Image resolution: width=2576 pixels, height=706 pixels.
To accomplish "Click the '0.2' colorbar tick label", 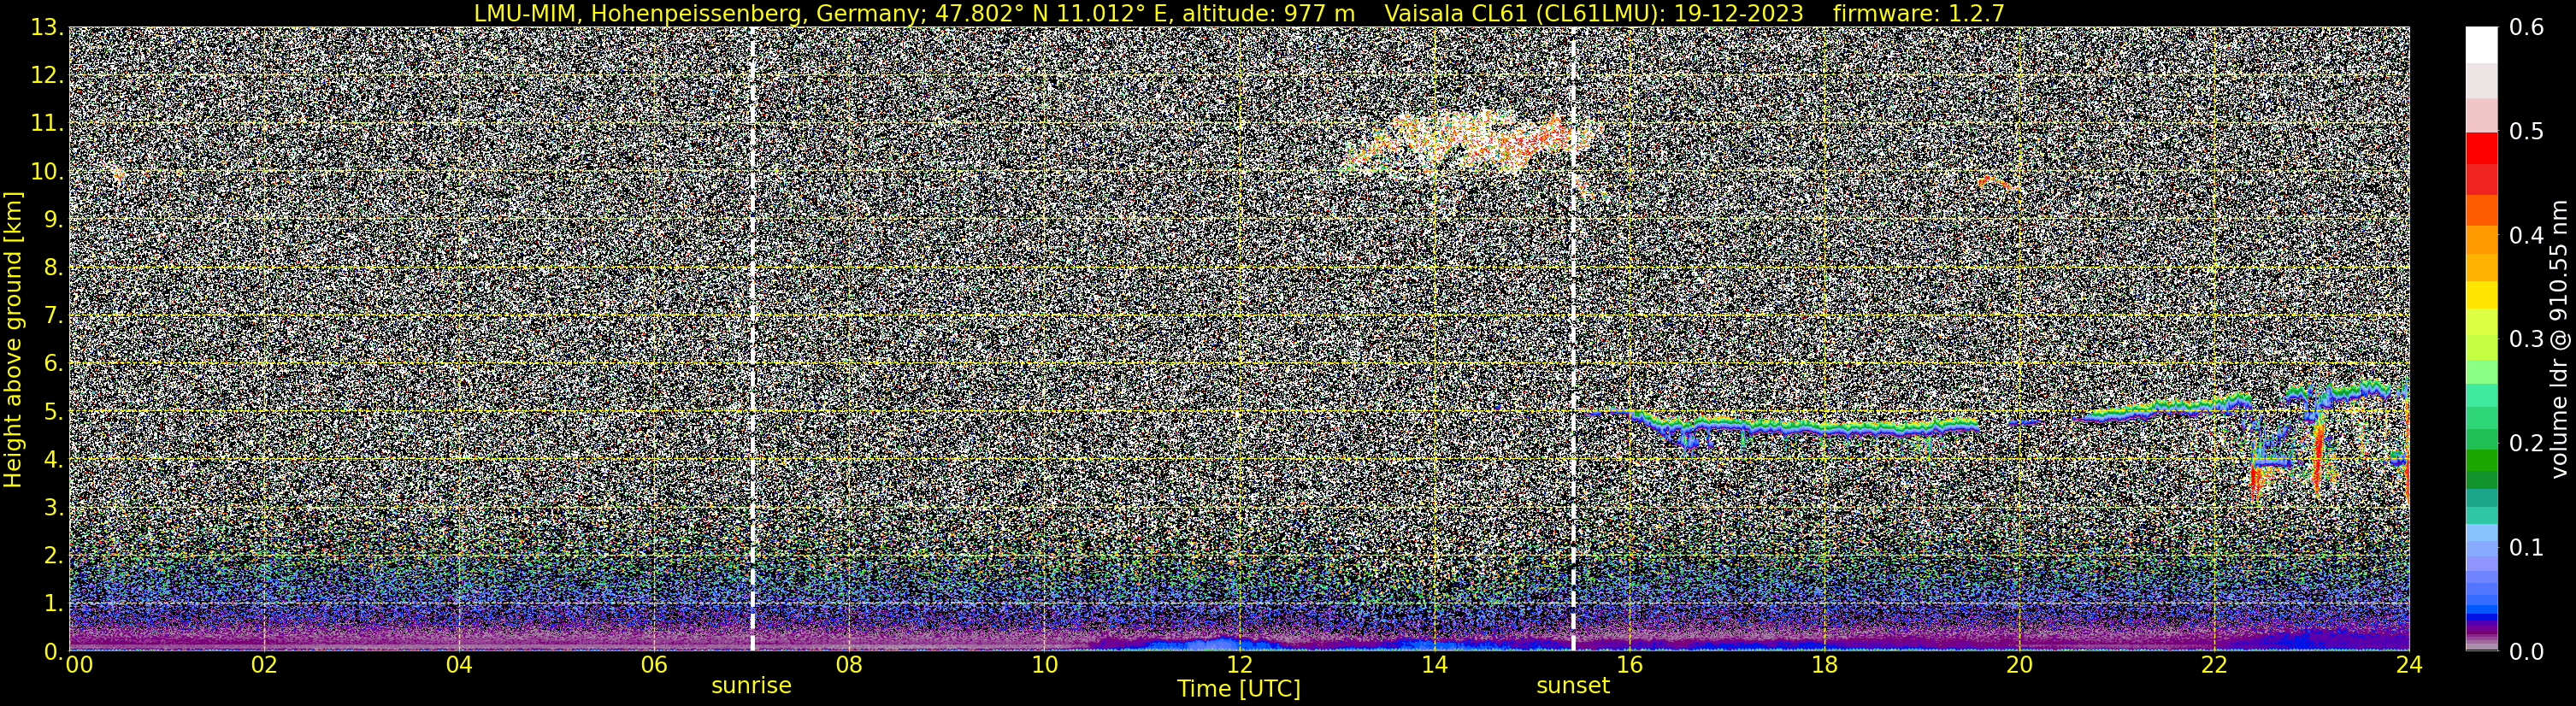I will tap(2527, 444).
